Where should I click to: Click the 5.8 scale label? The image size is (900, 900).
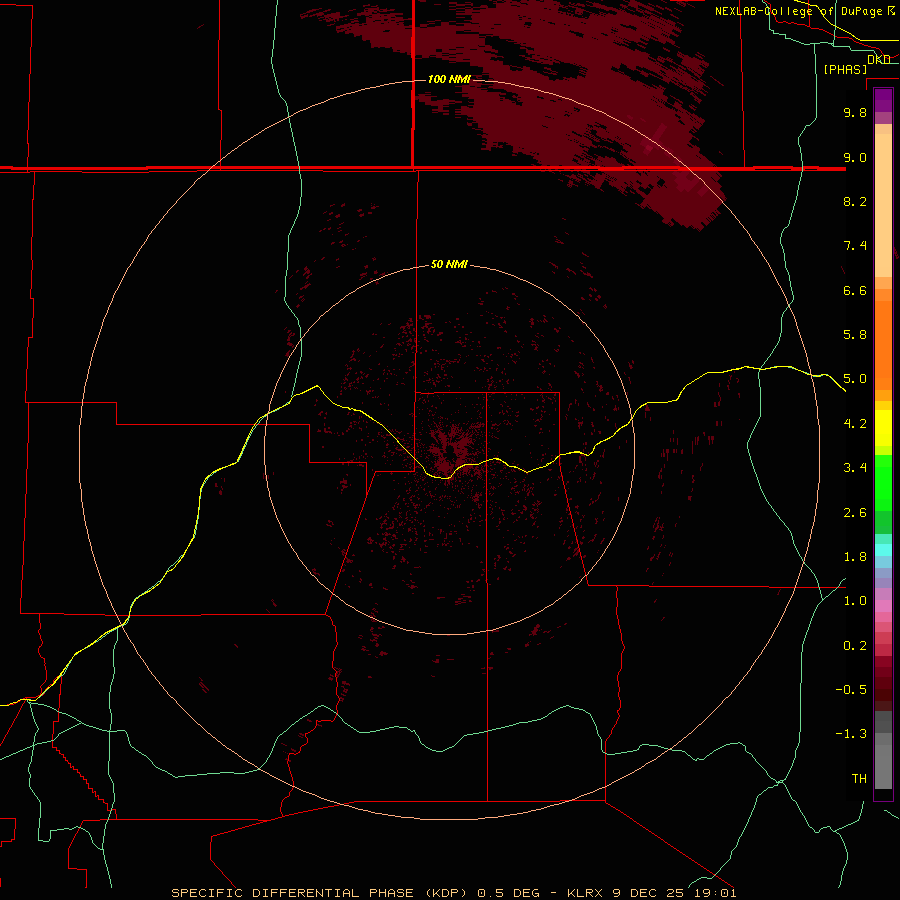click(855, 335)
